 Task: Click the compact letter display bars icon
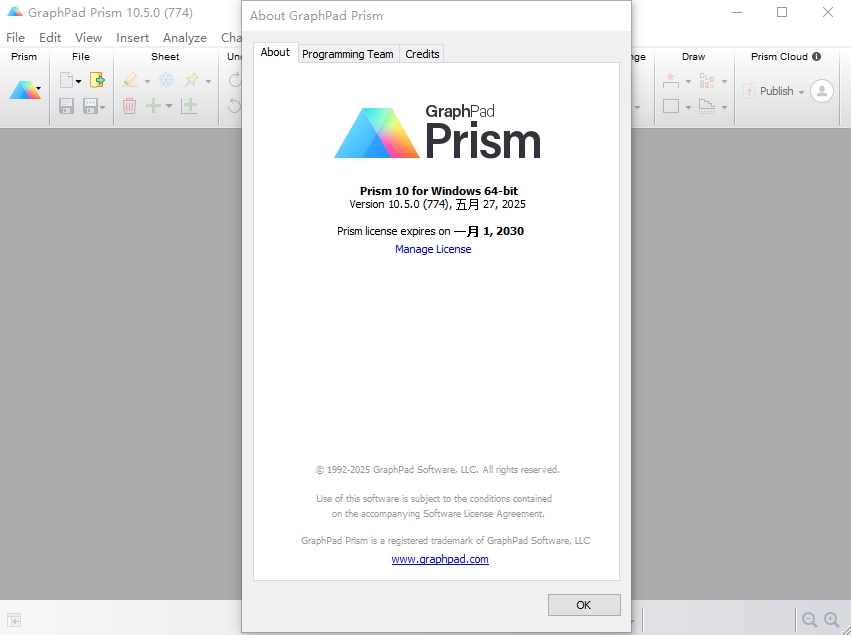coord(707,80)
